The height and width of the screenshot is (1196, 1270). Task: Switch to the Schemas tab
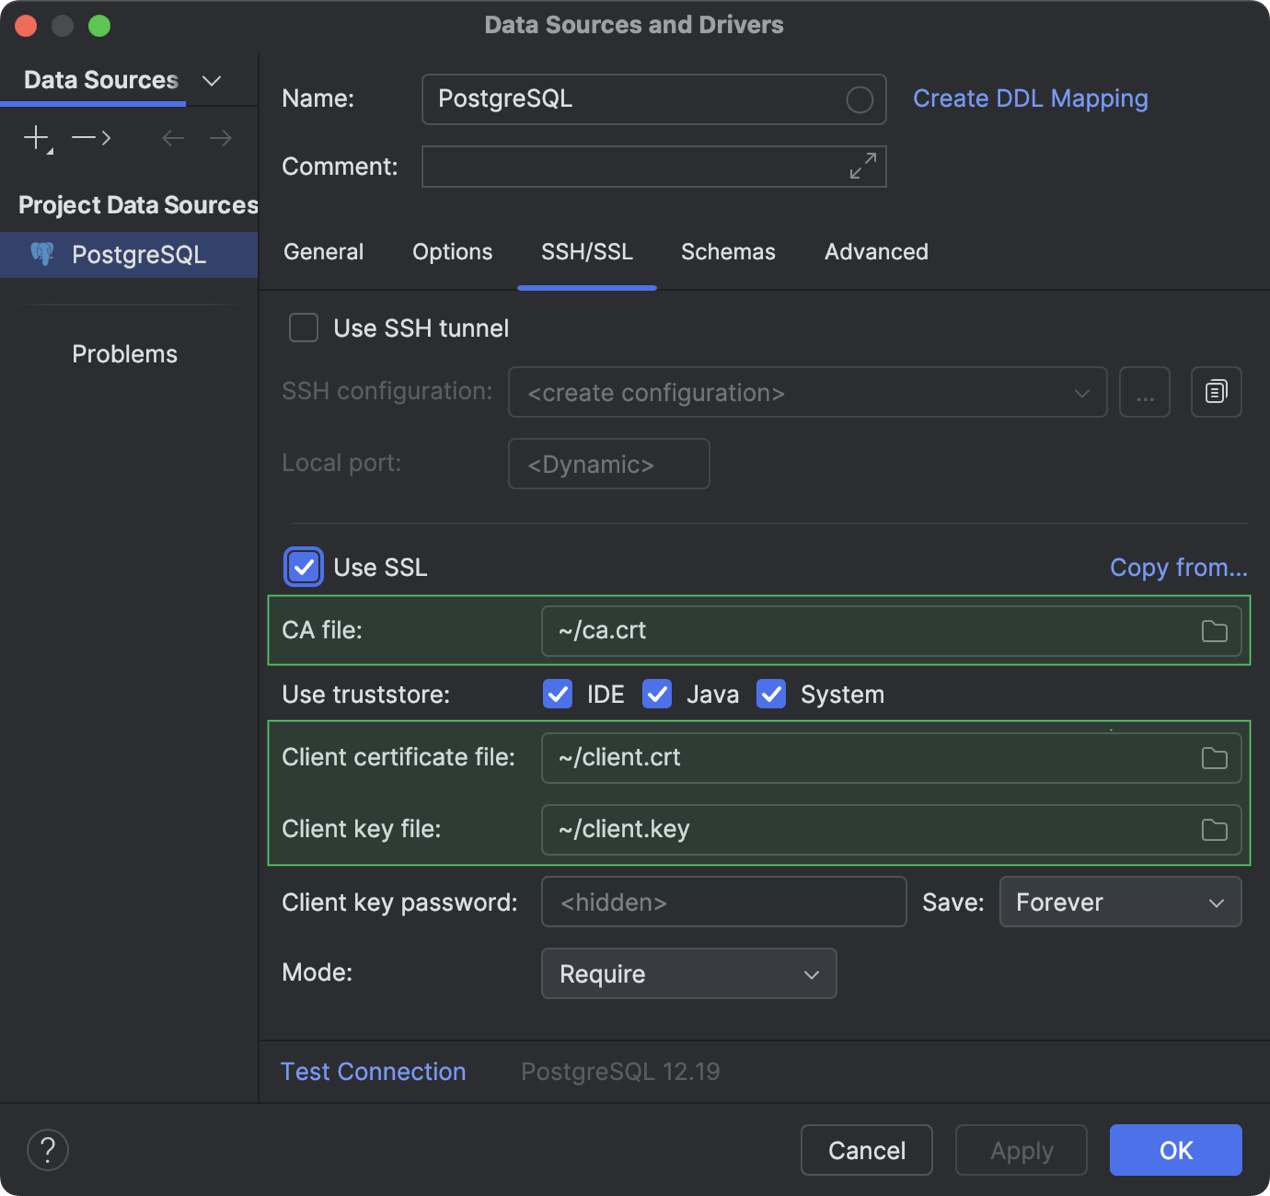click(728, 252)
